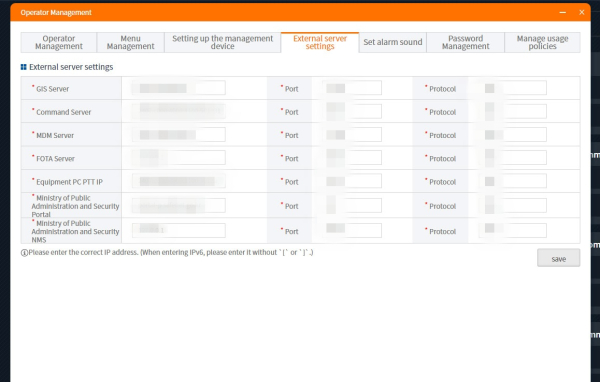Go to the Set alarm sound tab
Screen dimensions: 600x382
(393, 42)
